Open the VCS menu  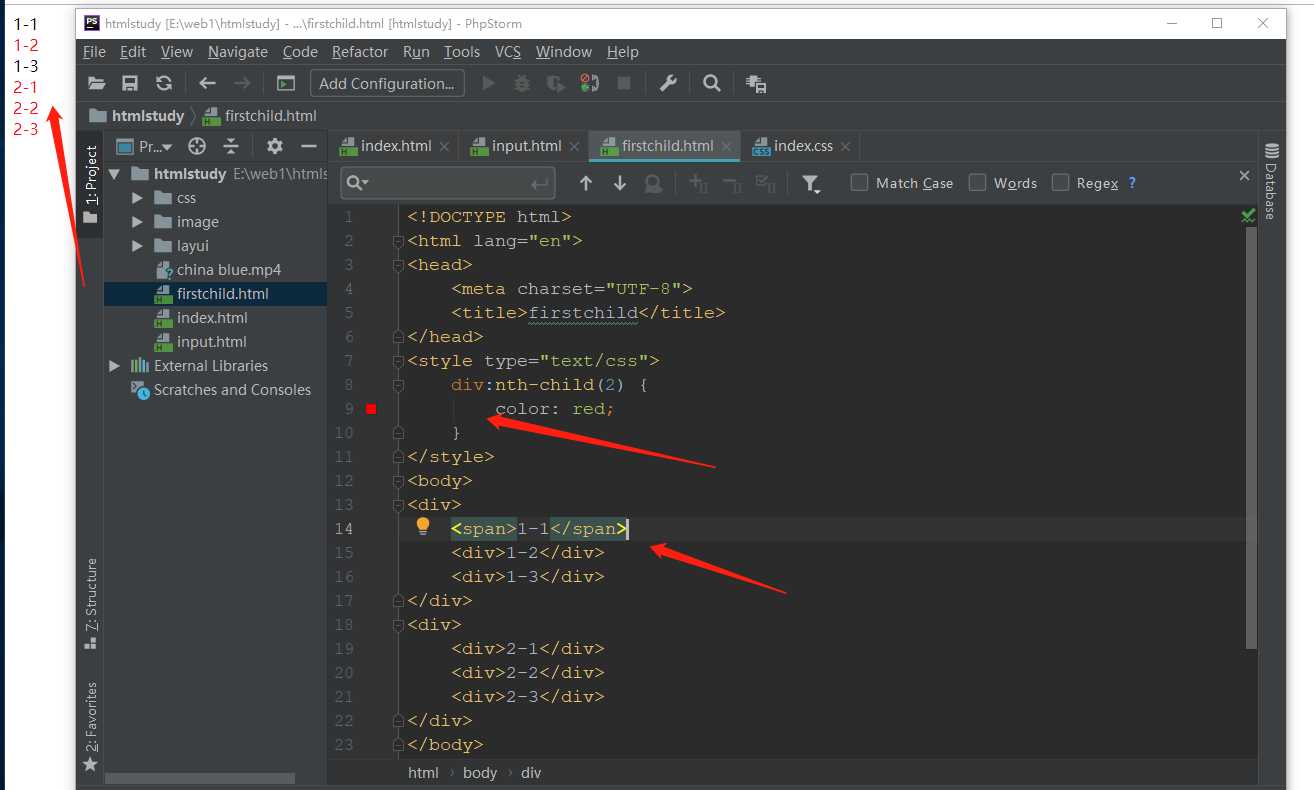[x=508, y=52]
